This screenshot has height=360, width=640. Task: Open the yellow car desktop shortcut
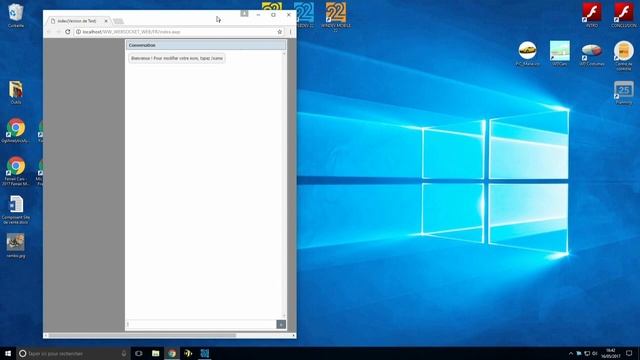click(x=527, y=53)
